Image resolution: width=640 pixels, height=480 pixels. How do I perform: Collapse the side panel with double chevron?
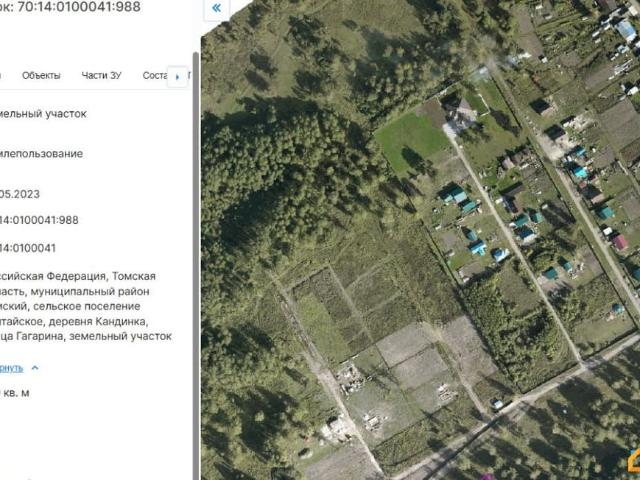point(216,8)
